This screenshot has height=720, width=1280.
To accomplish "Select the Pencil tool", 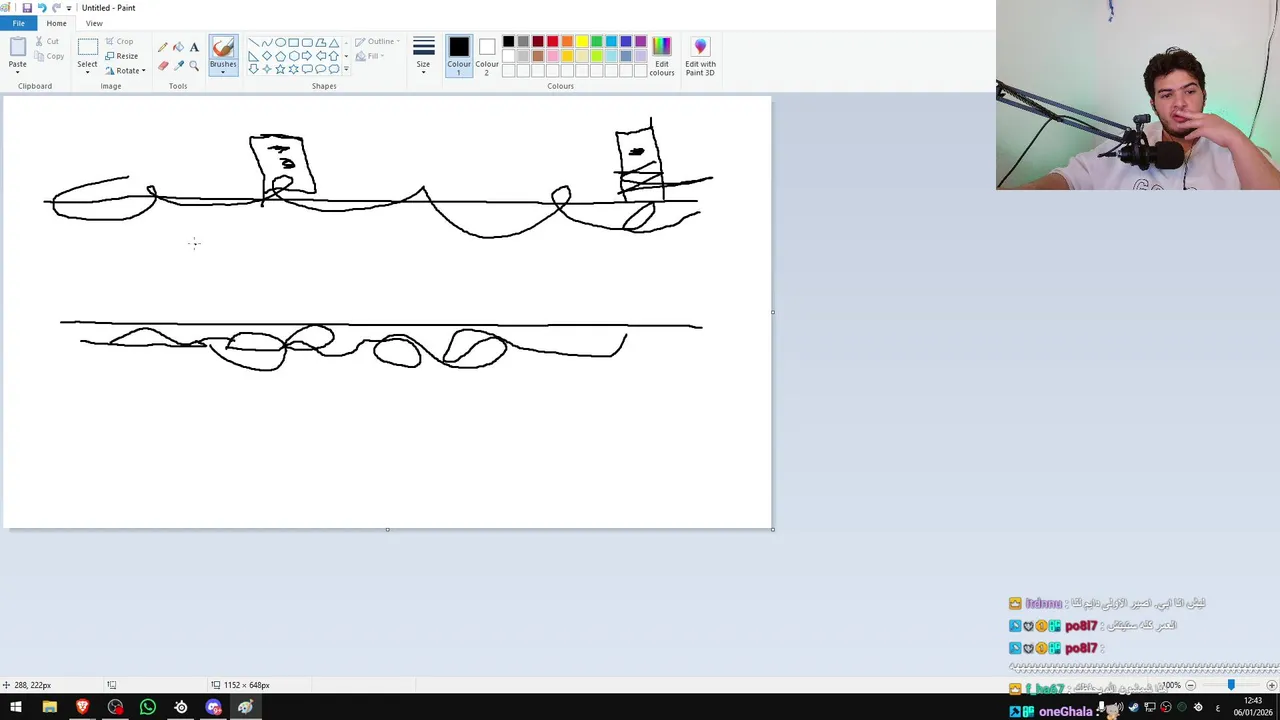I will click(x=162, y=47).
